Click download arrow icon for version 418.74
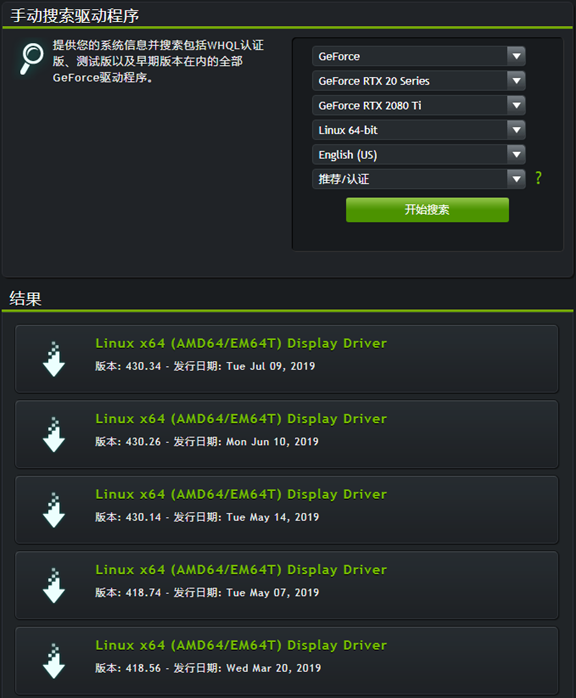 point(54,585)
